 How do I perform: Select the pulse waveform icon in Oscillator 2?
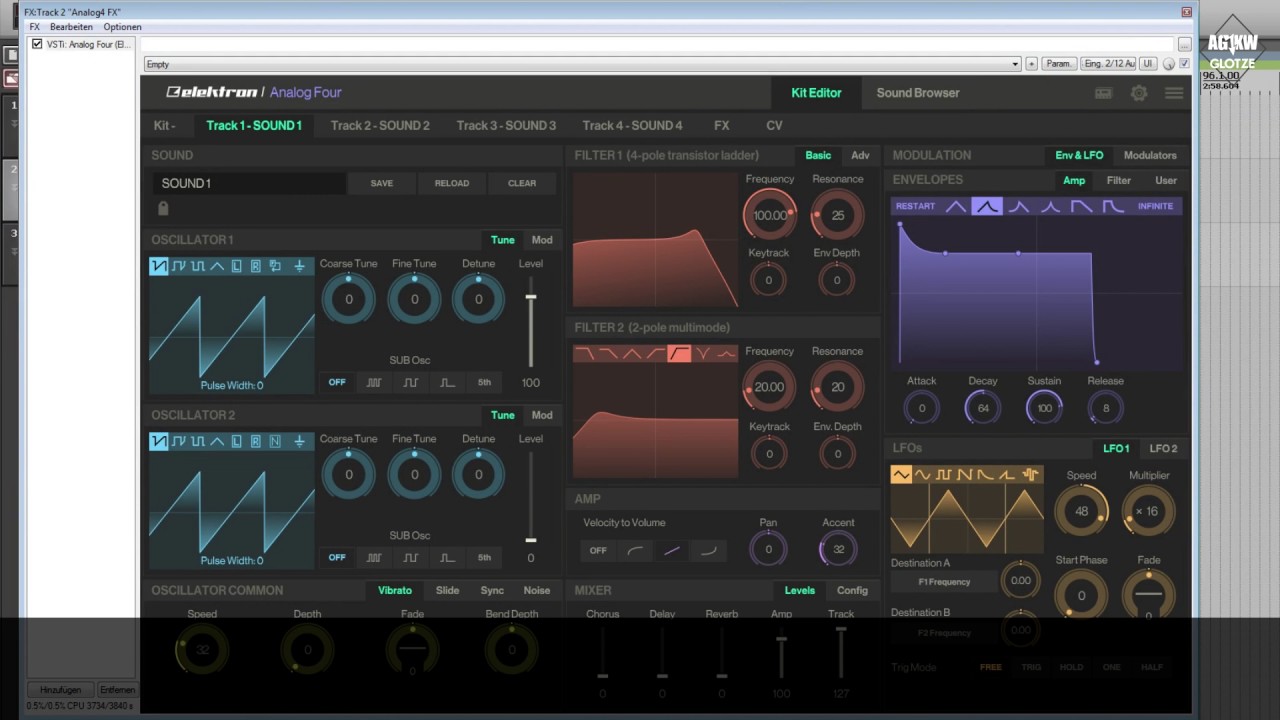198,441
